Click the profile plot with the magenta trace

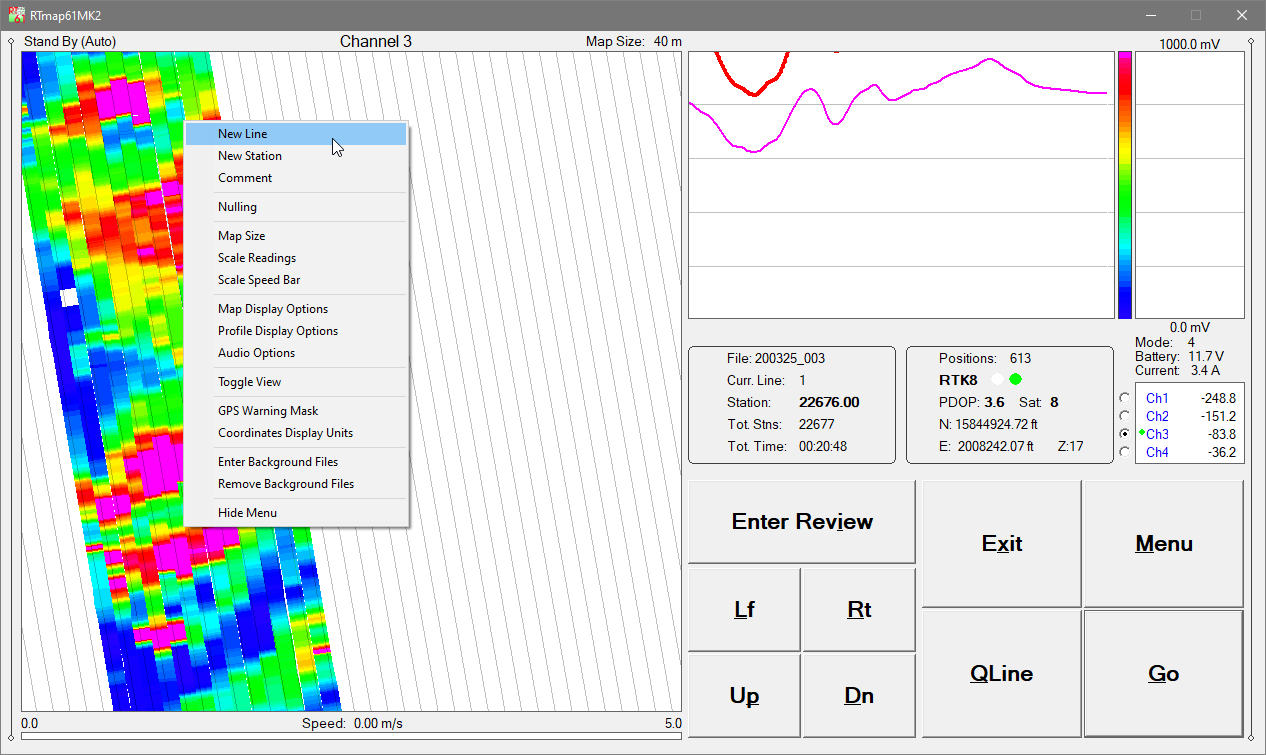[901, 185]
